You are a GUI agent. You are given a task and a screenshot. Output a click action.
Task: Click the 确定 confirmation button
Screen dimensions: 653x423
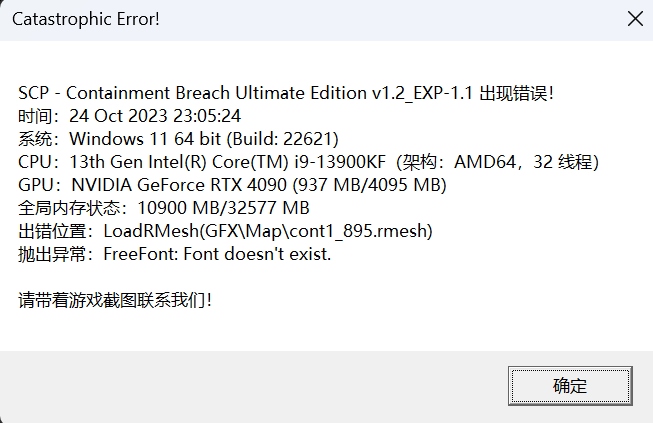click(570, 386)
